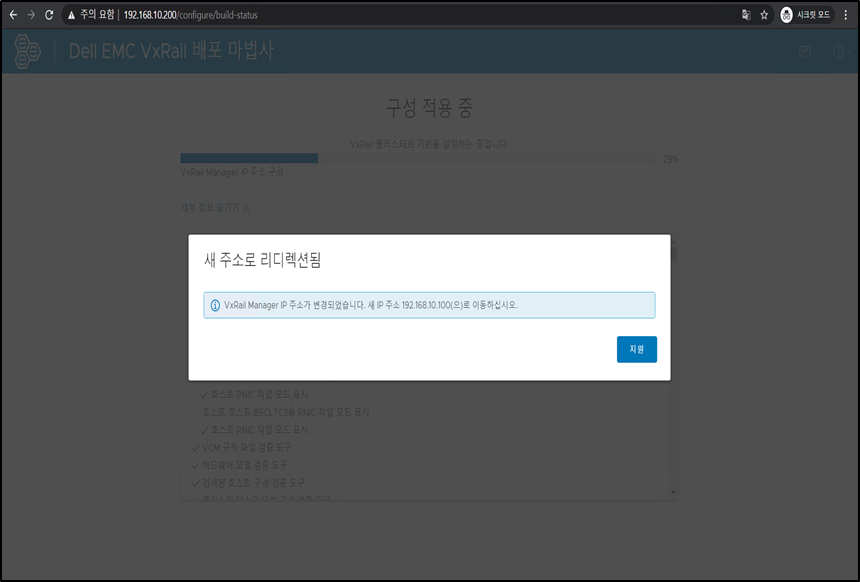Click the 29% progress bar
This screenshot has height=582, width=860.
tap(417, 159)
